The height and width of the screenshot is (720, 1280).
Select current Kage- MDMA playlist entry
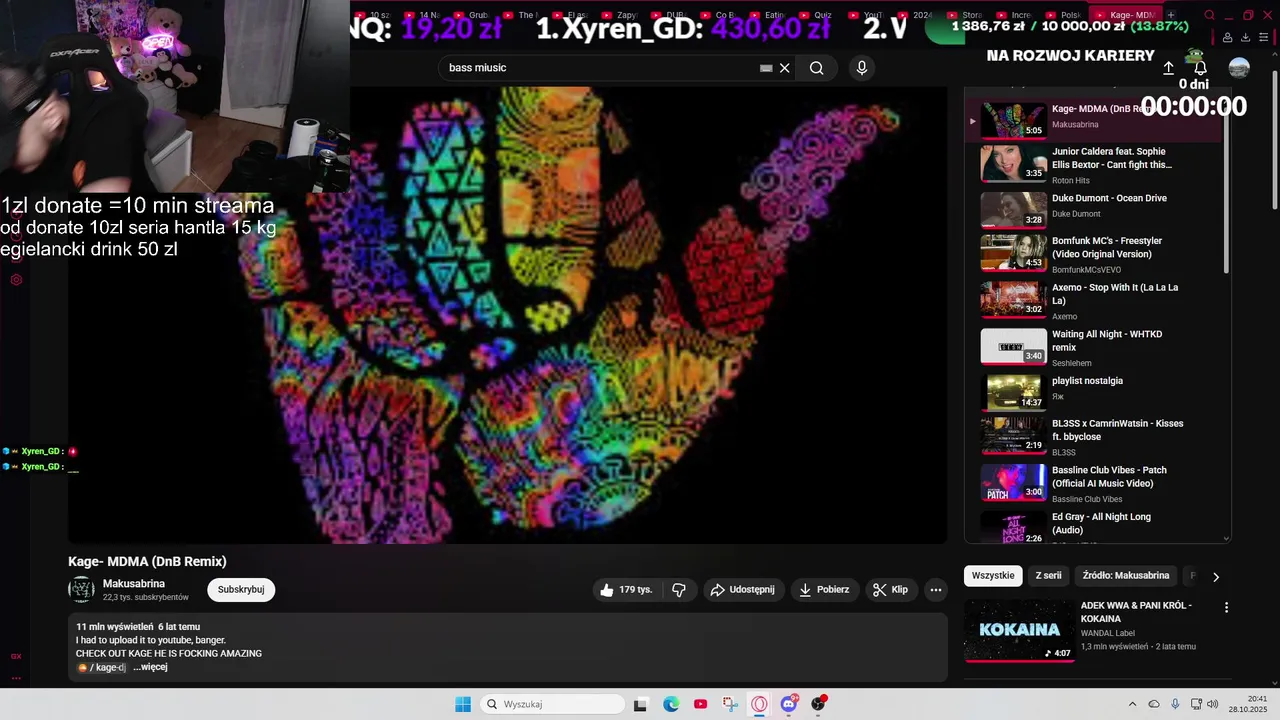[1094, 120]
